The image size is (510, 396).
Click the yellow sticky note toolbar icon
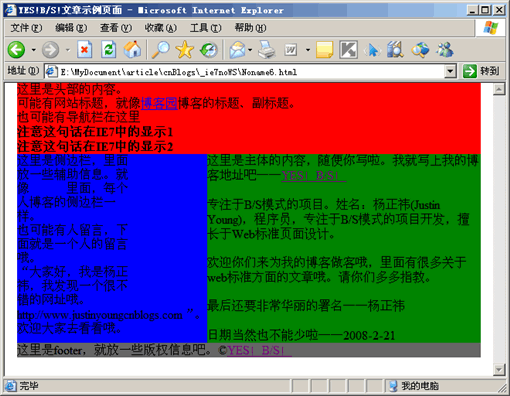[x=324, y=50]
